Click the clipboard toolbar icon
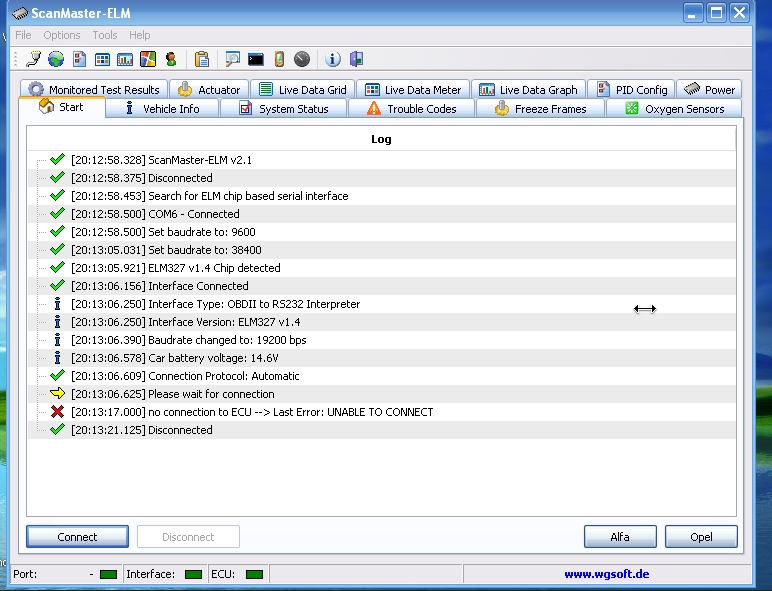The width and height of the screenshot is (772, 591). tap(202, 59)
